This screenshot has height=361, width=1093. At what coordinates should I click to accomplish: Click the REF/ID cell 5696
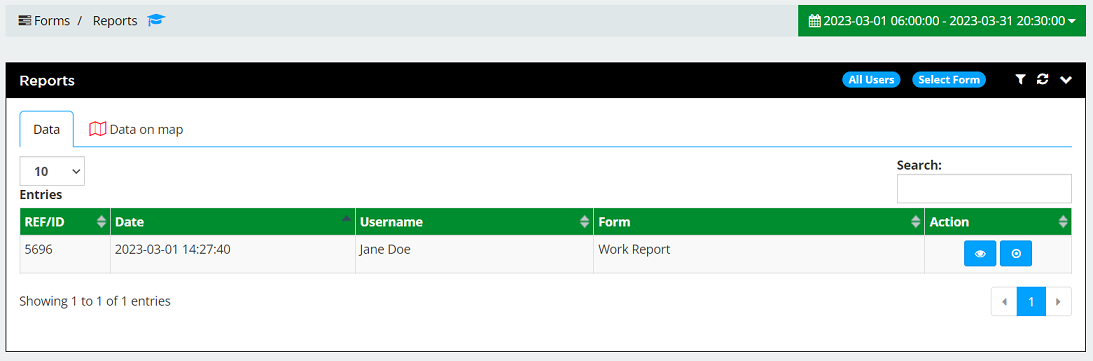[65, 254]
